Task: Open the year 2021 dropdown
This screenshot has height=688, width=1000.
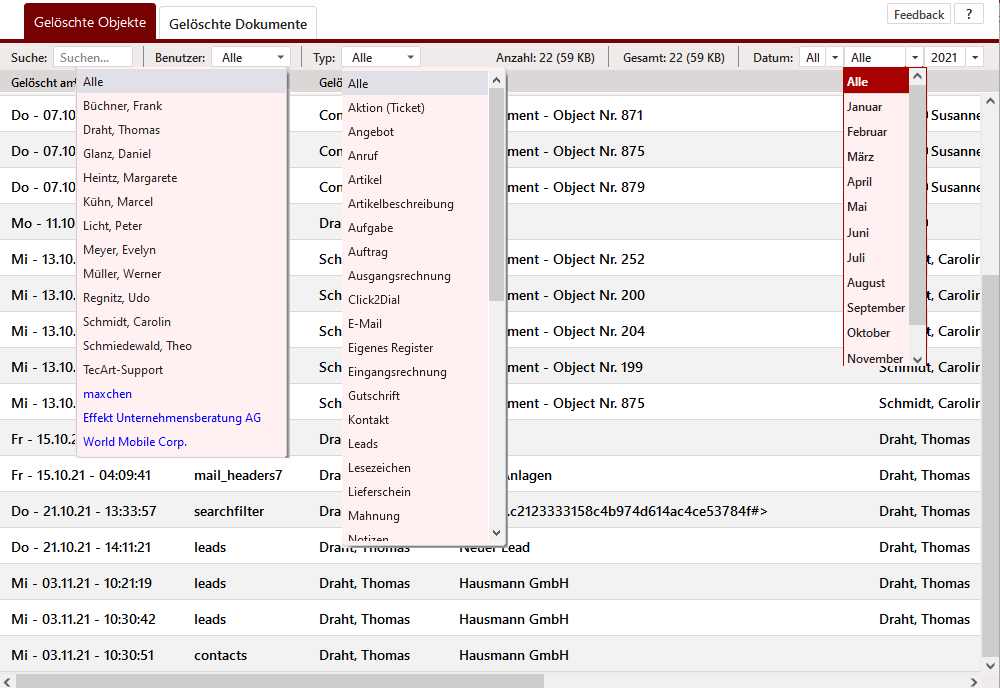Action: pos(975,58)
